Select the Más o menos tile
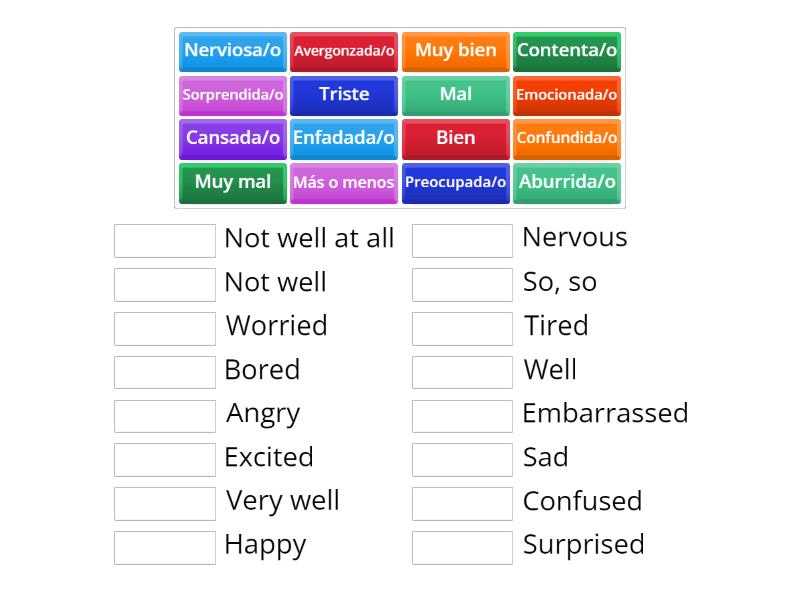Viewport: 800px width, 600px height. pos(344,183)
